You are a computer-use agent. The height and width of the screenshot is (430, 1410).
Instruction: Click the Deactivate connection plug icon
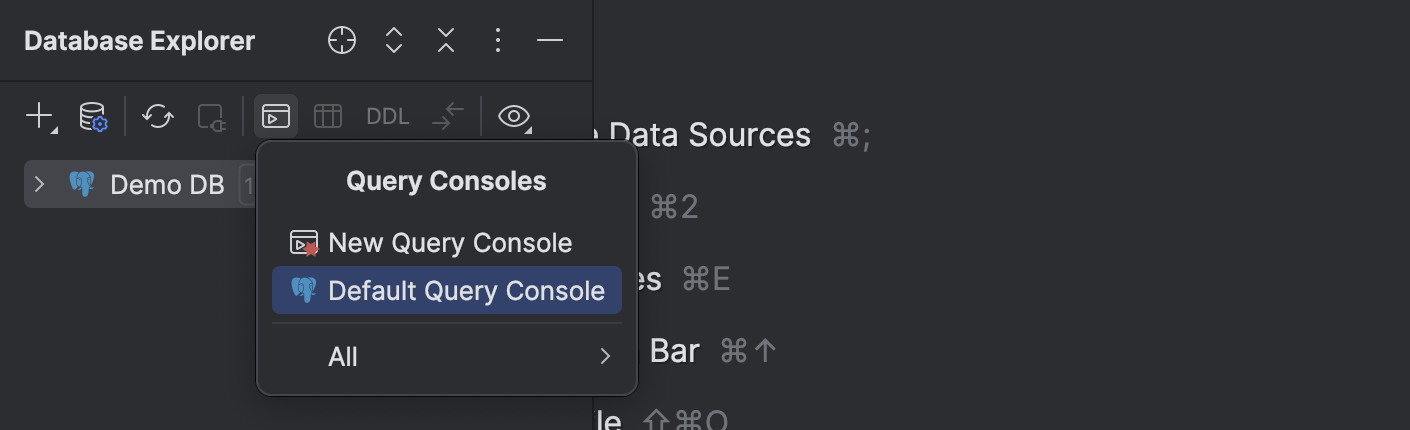tap(211, 117)
